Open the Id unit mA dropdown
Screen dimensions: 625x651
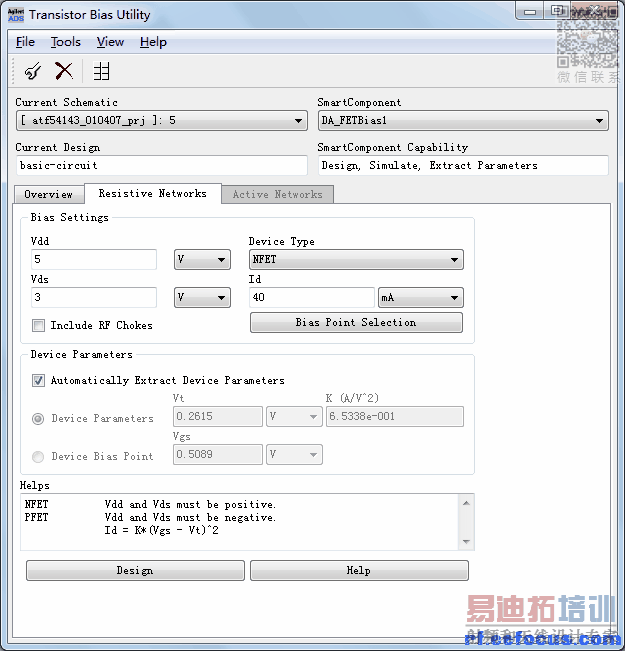point(421,297)
